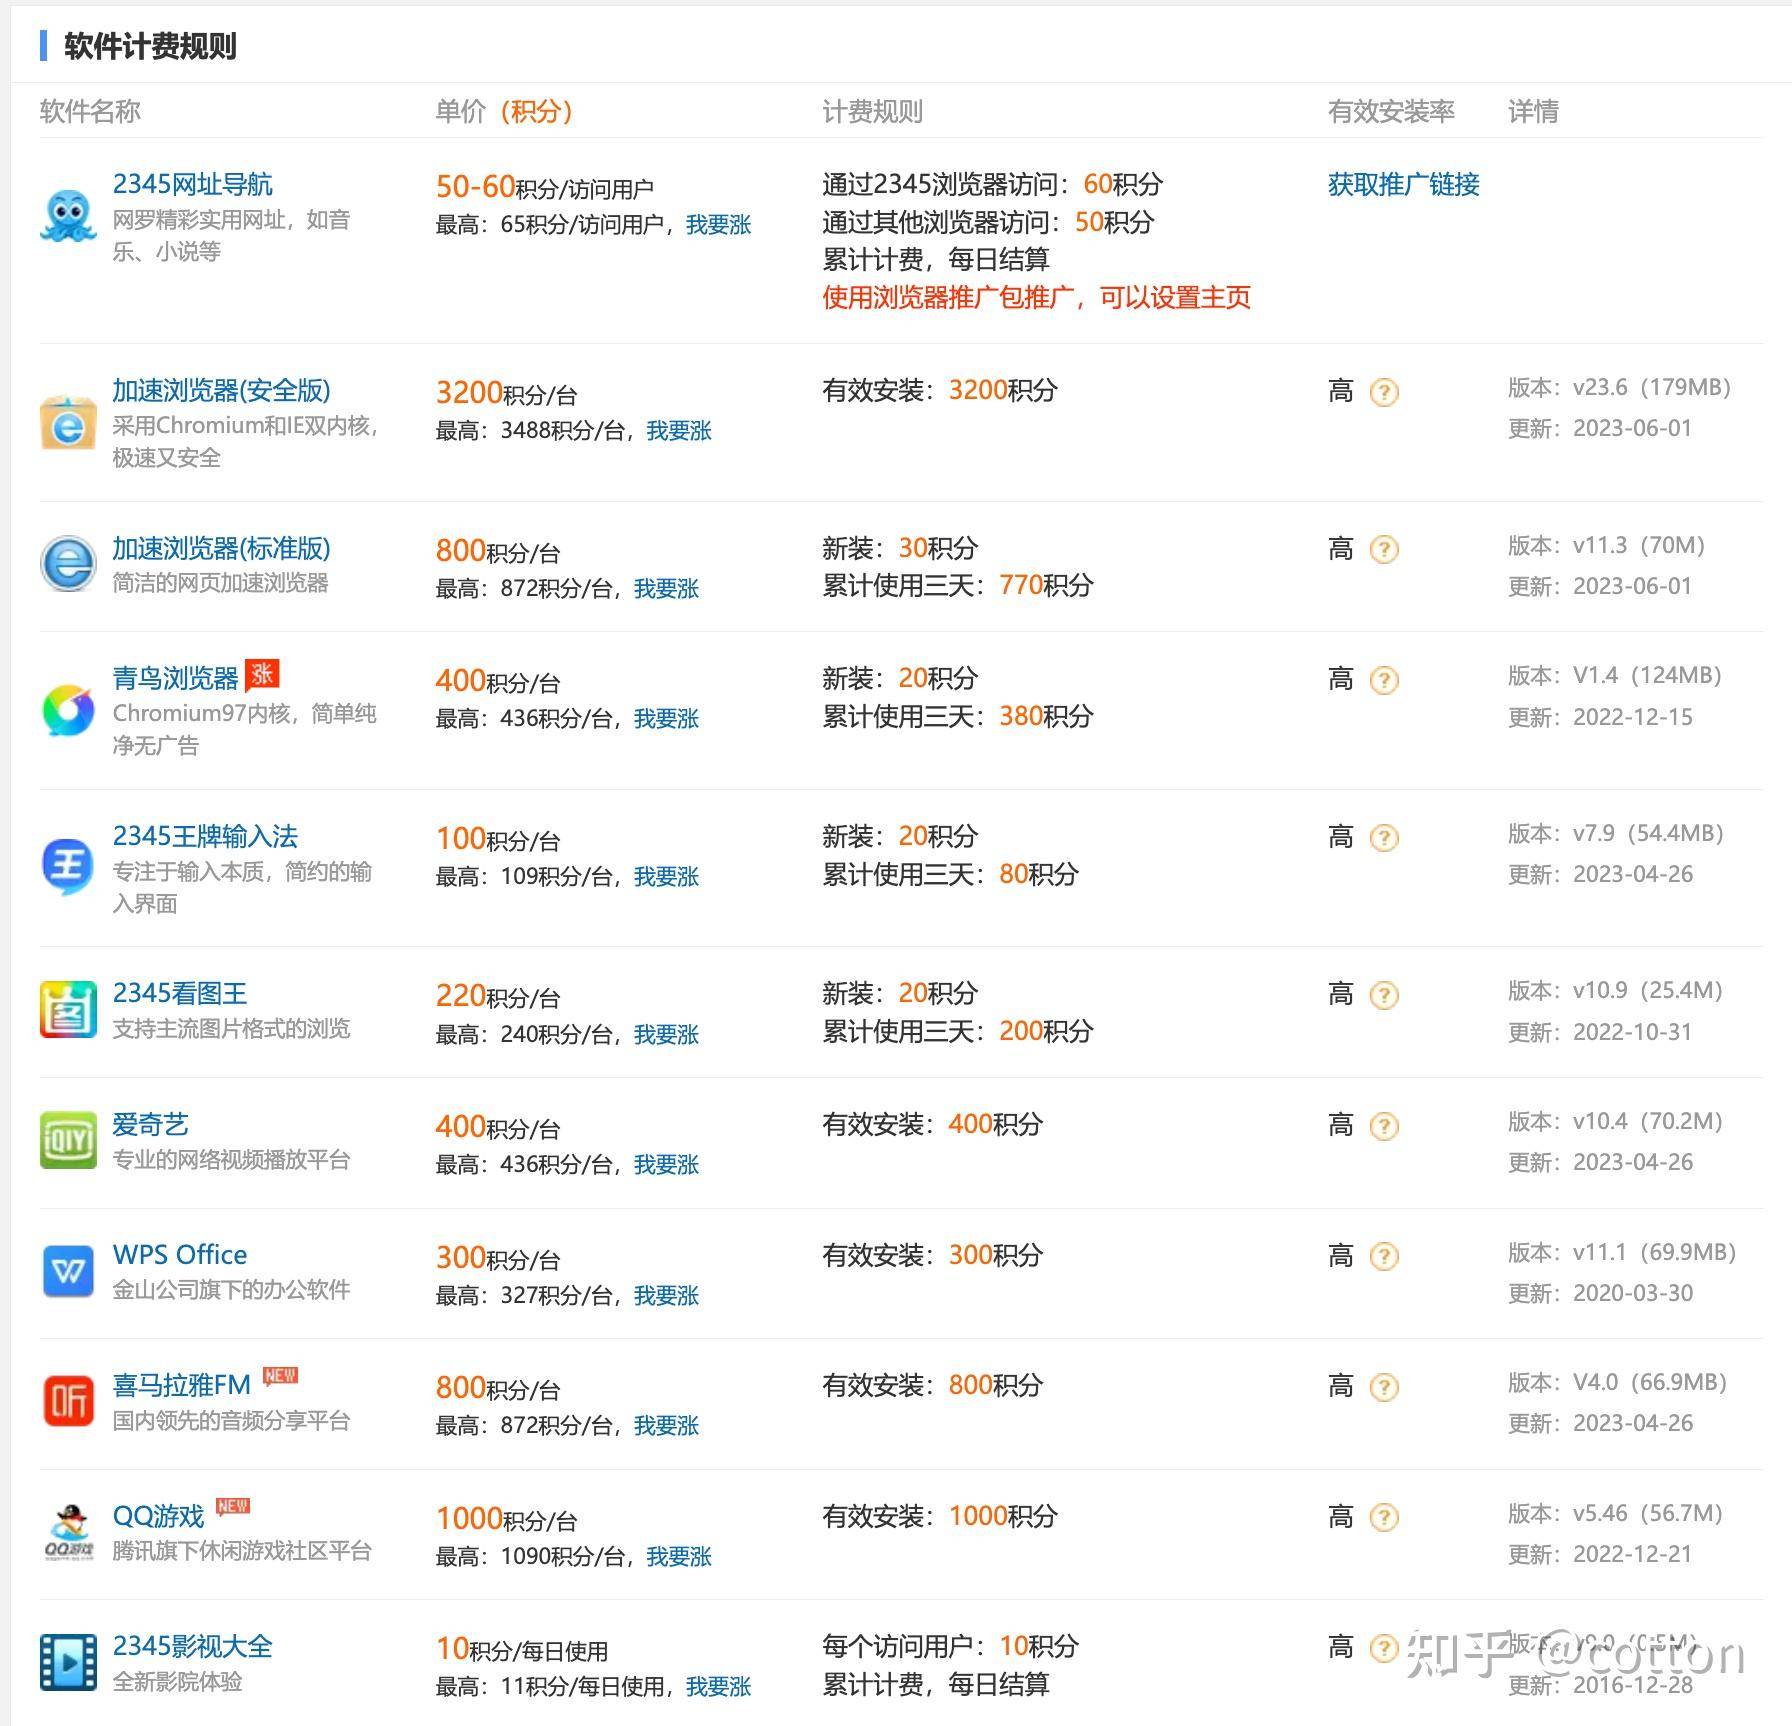Image resolution: width=1792 pixels, height=1726 pixels.
Task: Click the NEW badge beside 喜马拉雅FM
Action: (280, 1376)
